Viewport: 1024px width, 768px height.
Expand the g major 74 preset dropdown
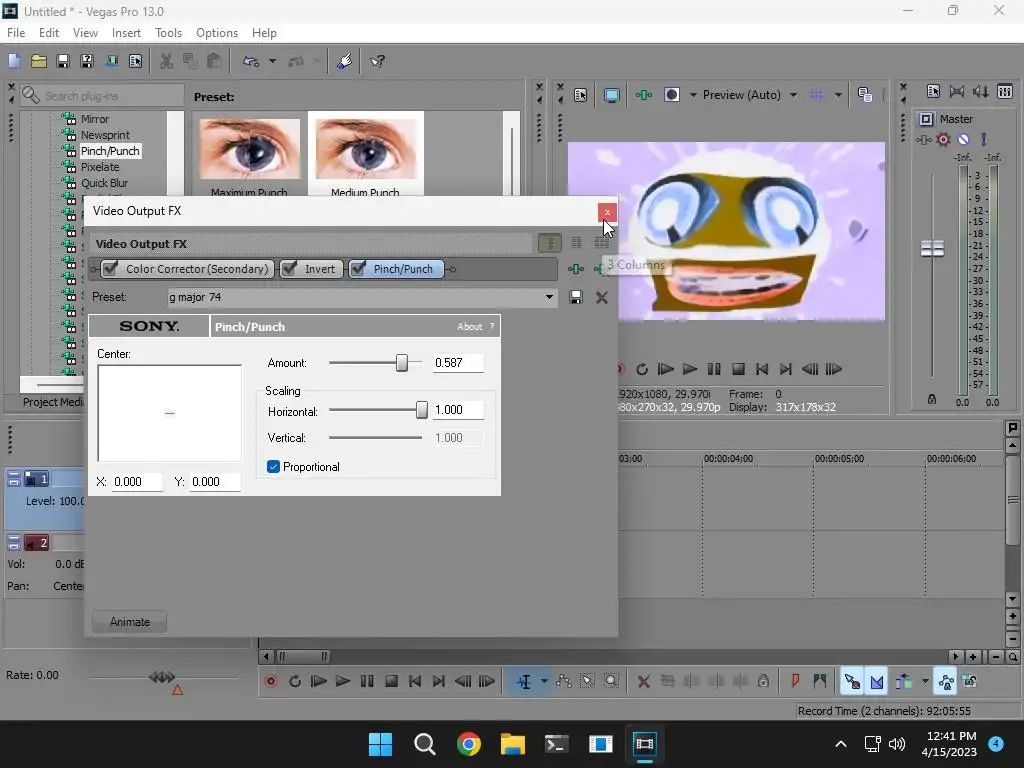[x=549, y=297]
